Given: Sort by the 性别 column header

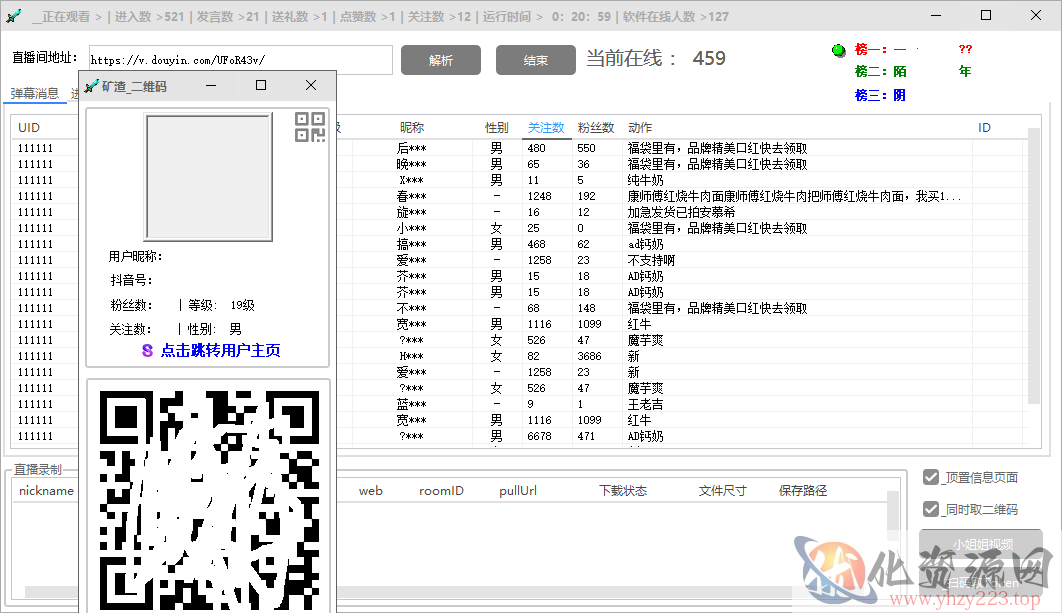Looking at the screenshot, I should [496, 127].
